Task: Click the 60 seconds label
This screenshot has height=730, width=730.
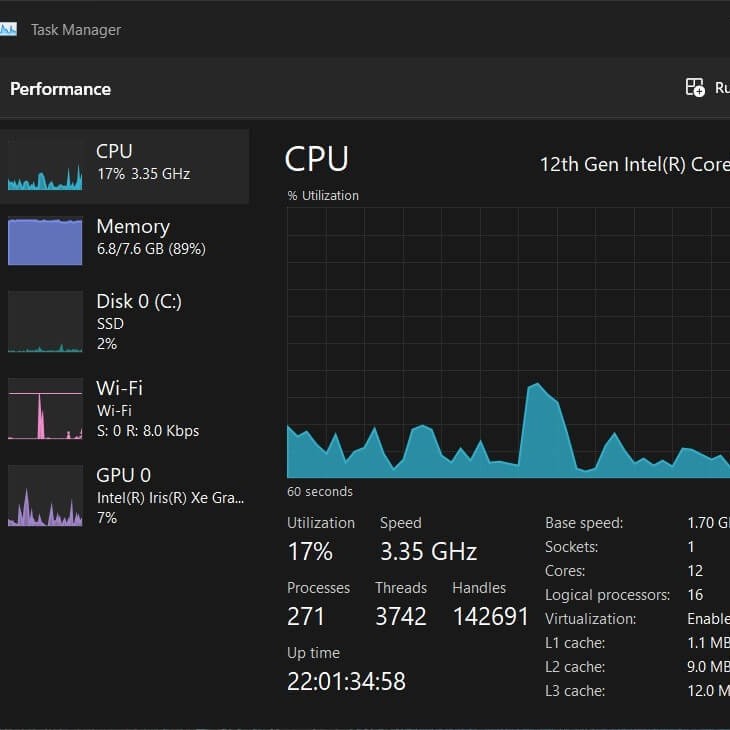Action: pos(320,492)
